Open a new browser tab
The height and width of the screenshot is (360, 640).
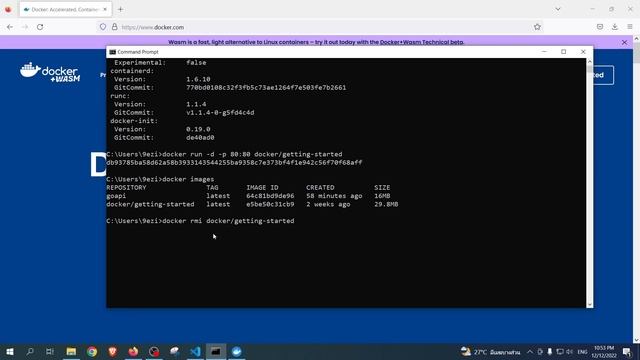[120, 9]
